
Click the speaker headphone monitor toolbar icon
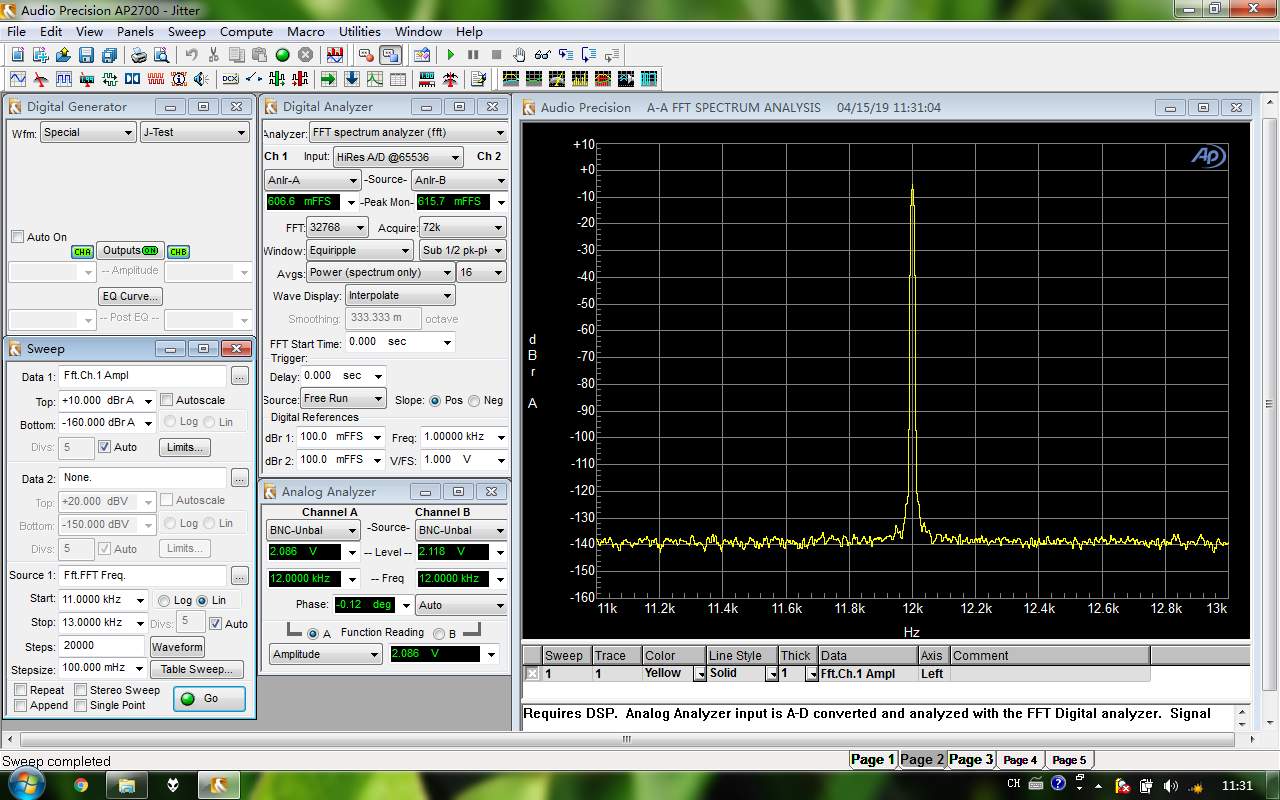point(201,79)
